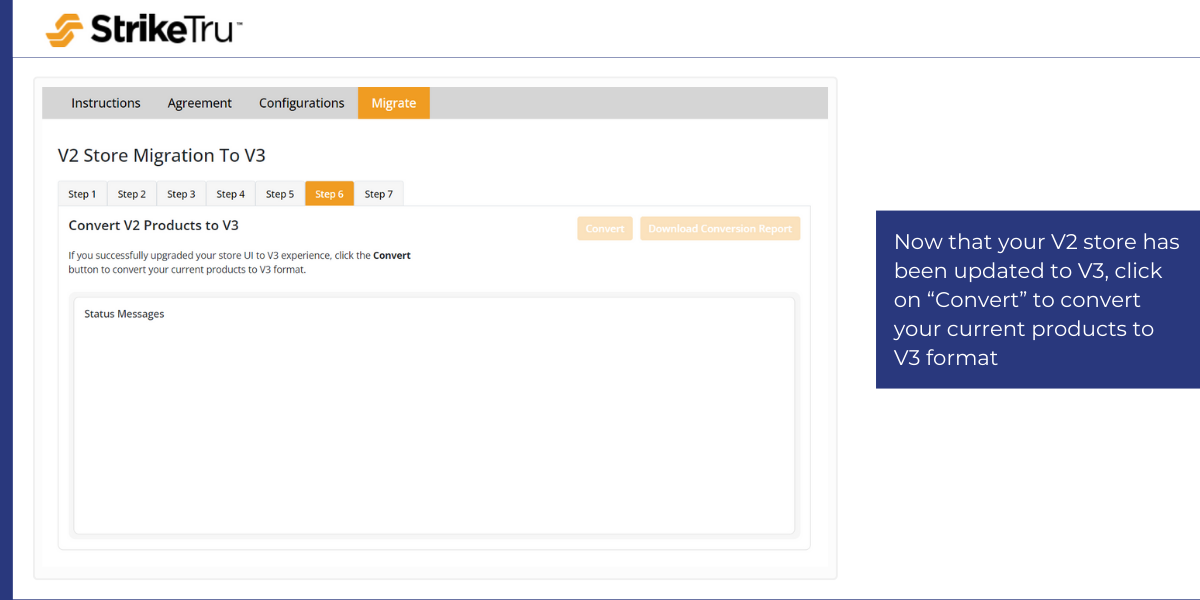Click Download Conversion Report button
Screen dimensions: 1200x600
click(x=720, y=229)
